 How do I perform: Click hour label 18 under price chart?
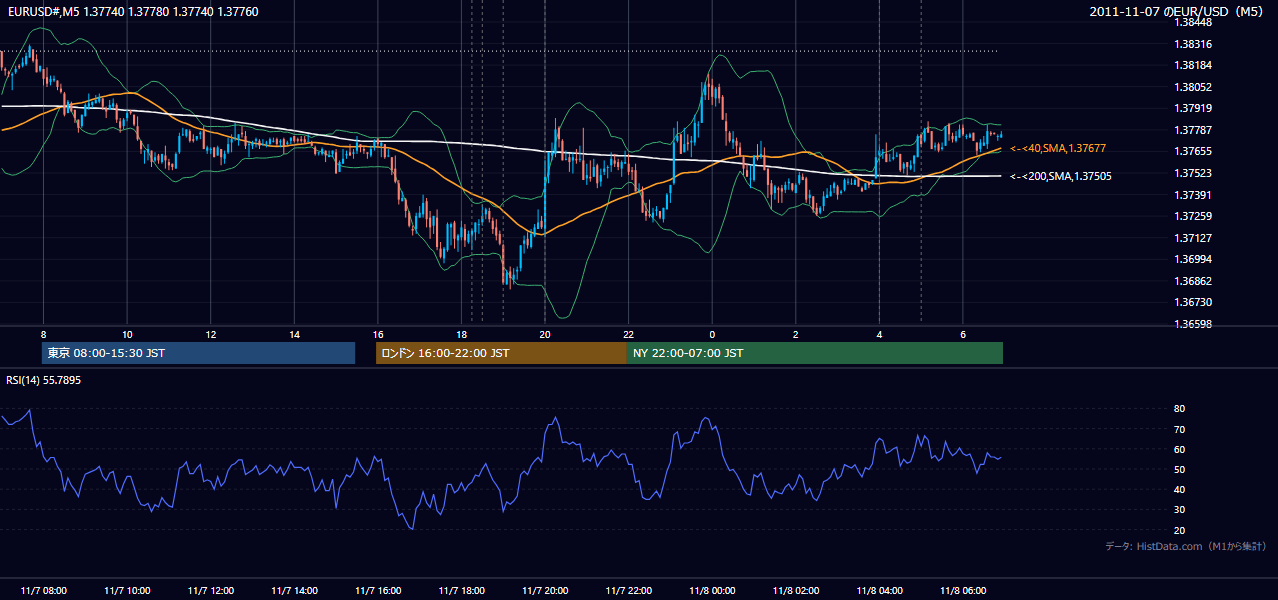tap(461, 334)
